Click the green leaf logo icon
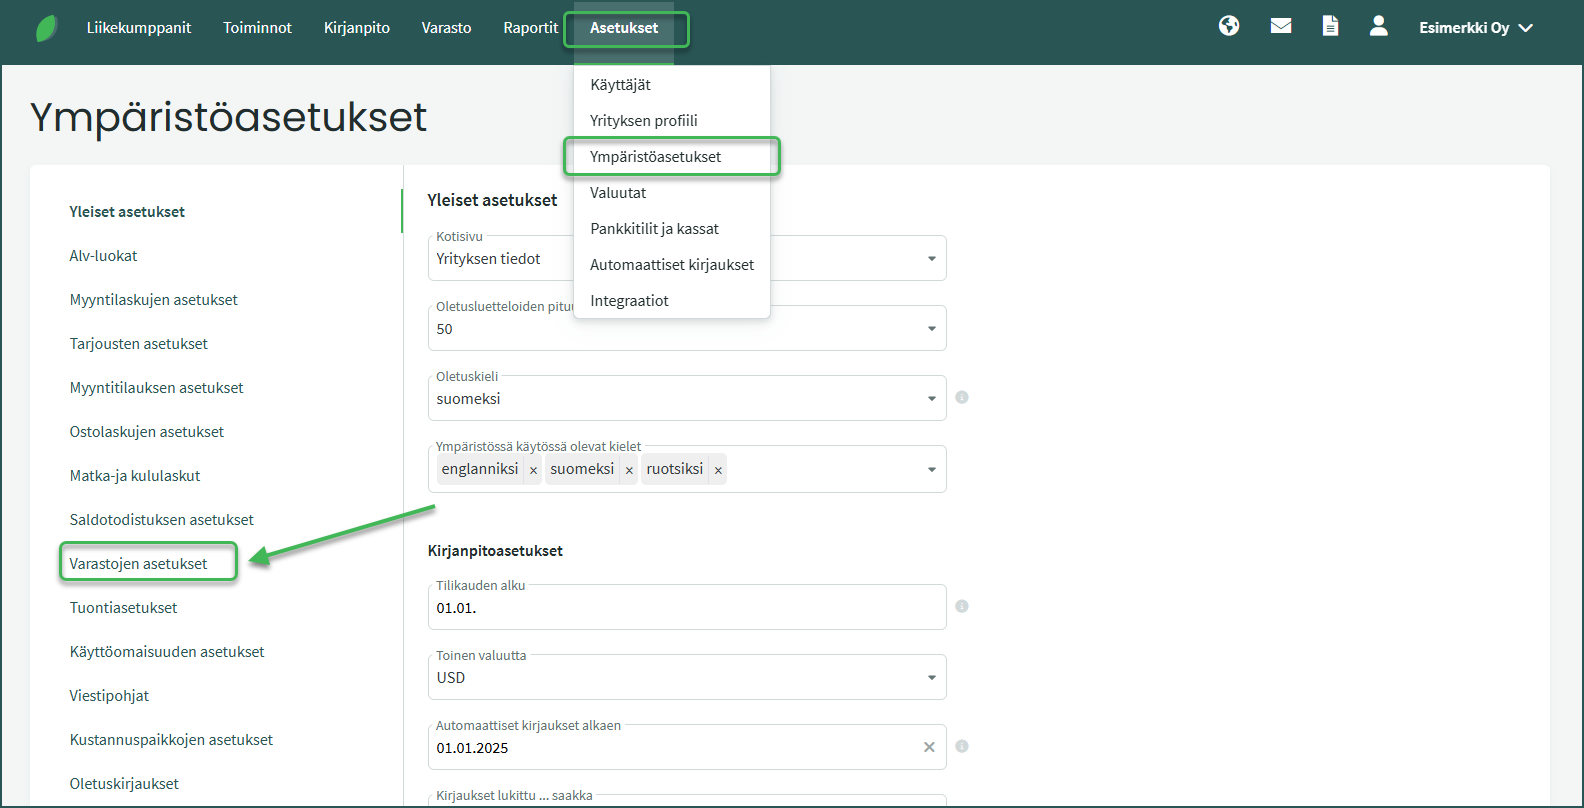The width and height of the screenshot is (1584, 808). [x=46, y=28]
